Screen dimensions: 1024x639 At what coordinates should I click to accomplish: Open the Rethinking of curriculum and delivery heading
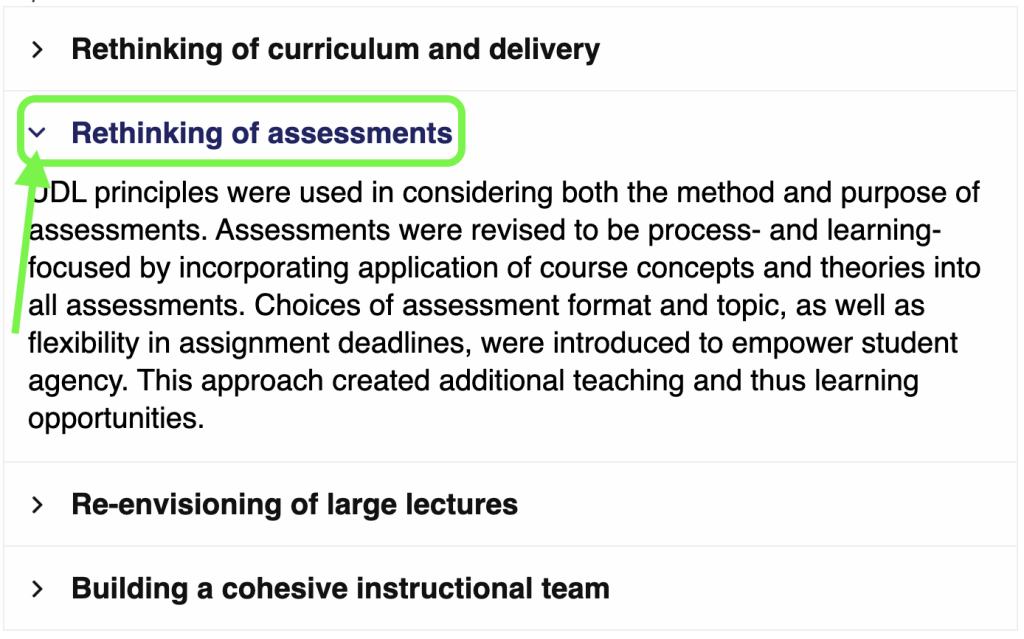[335, 50]
